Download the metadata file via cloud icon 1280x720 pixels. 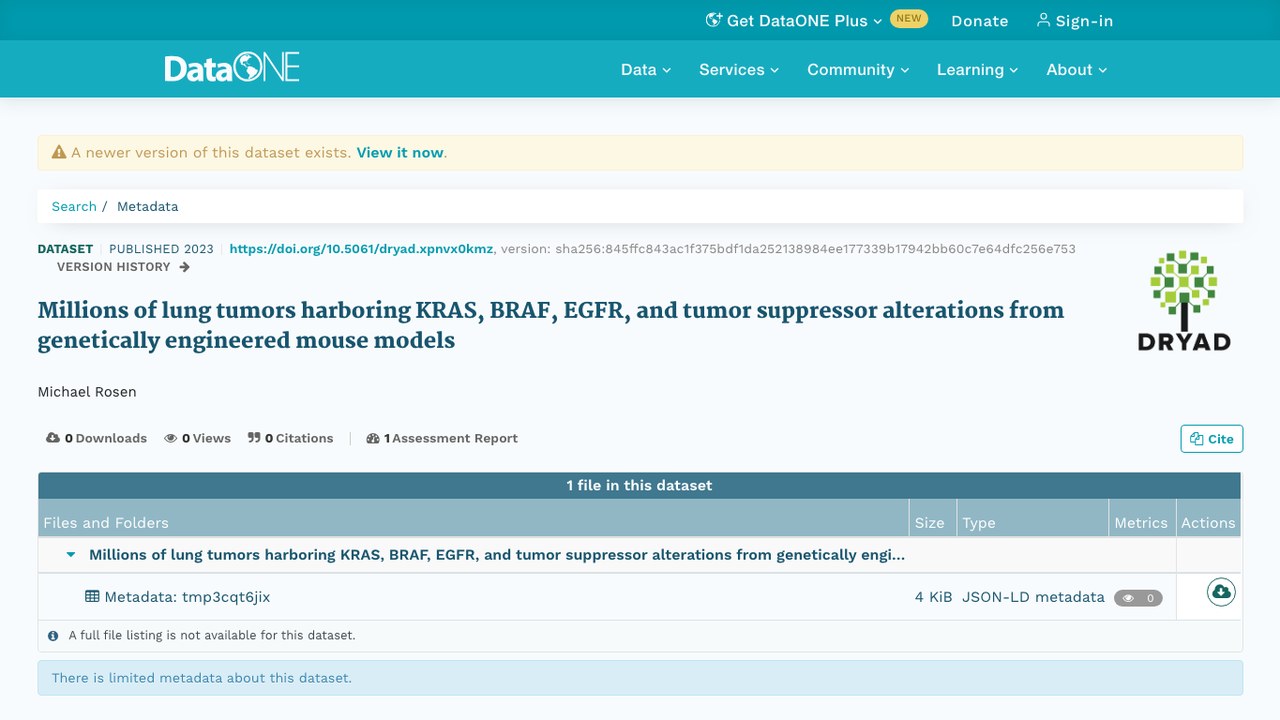tap(1220, 593)
